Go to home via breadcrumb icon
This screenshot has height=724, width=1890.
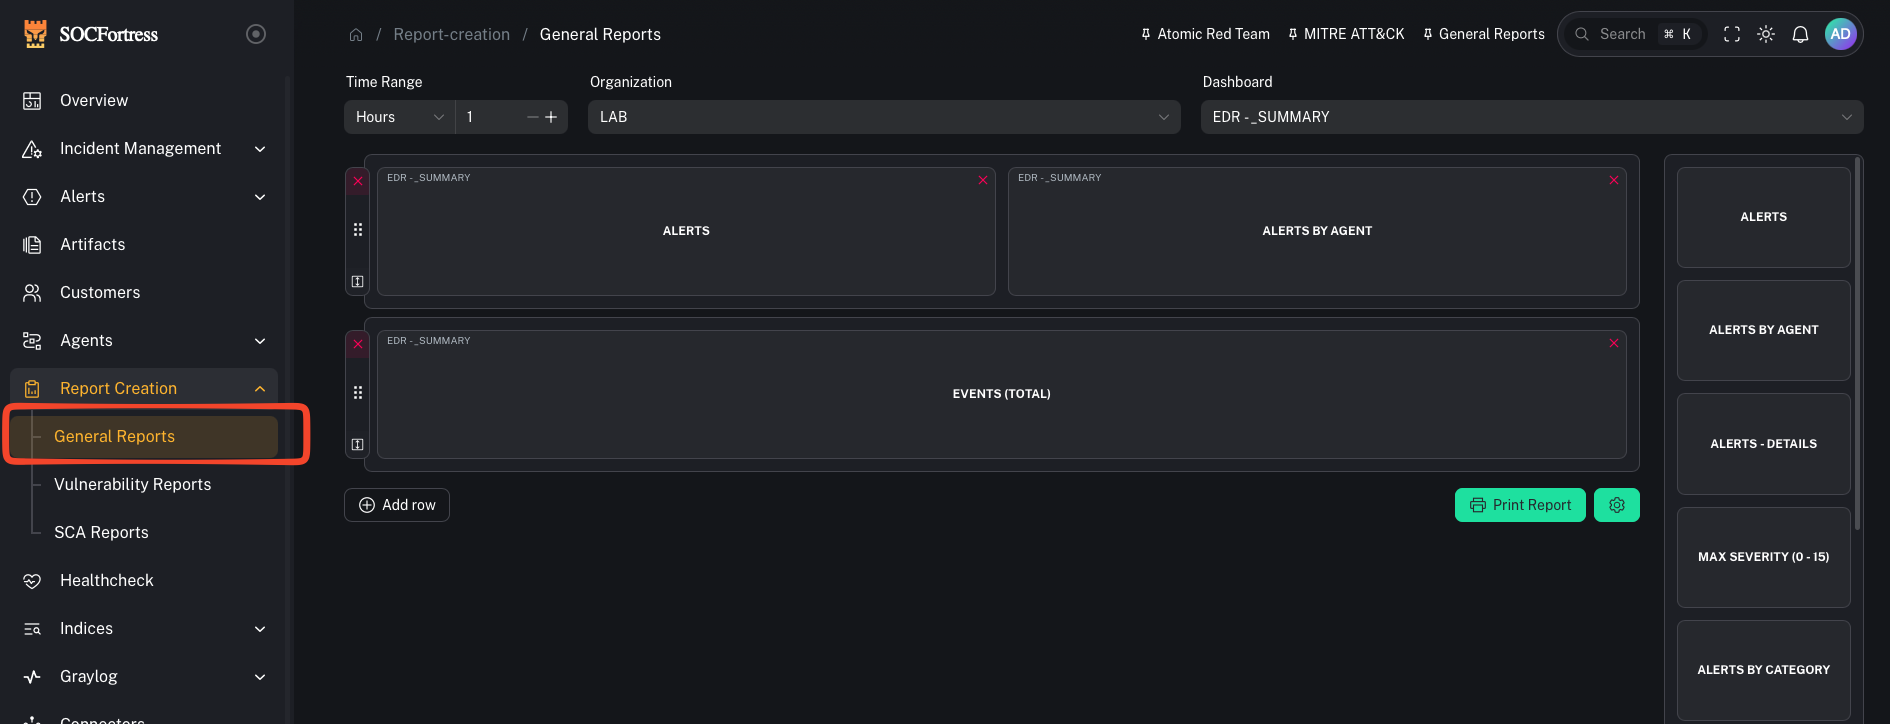(356, 34)
